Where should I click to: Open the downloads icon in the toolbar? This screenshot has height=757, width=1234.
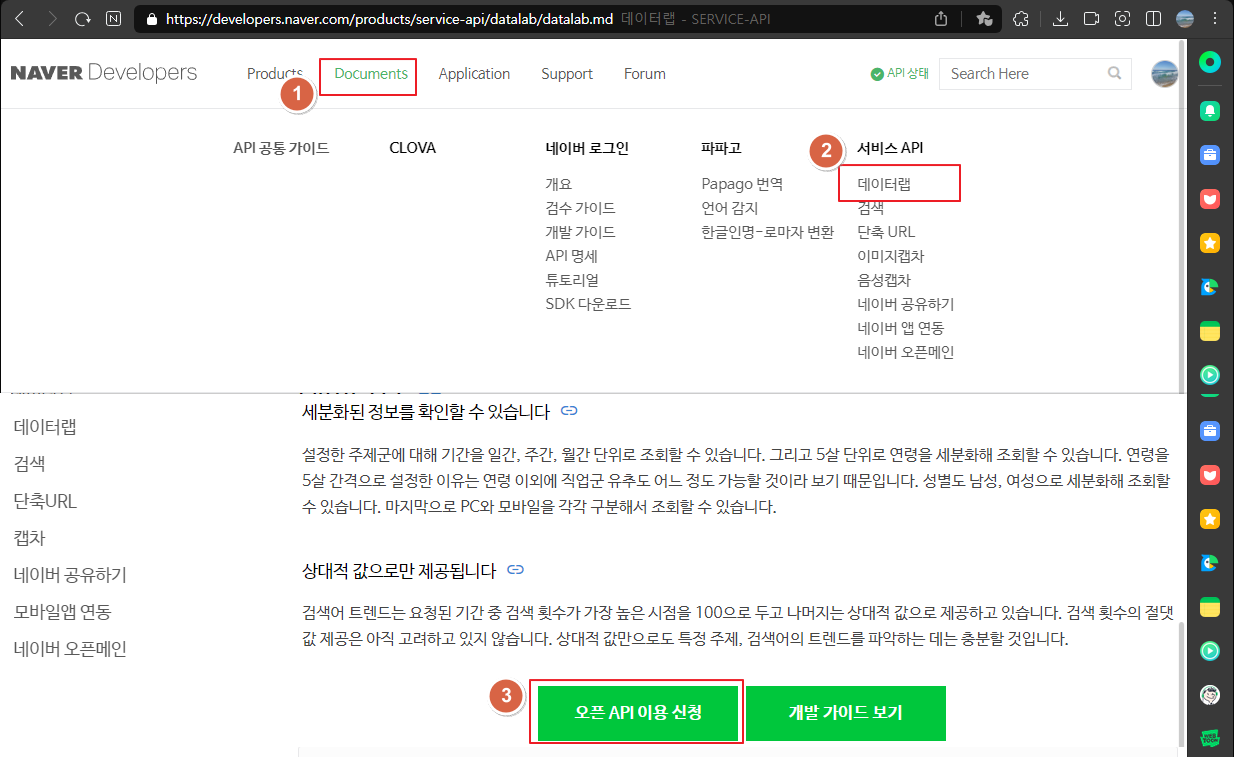coord(1061,19)
